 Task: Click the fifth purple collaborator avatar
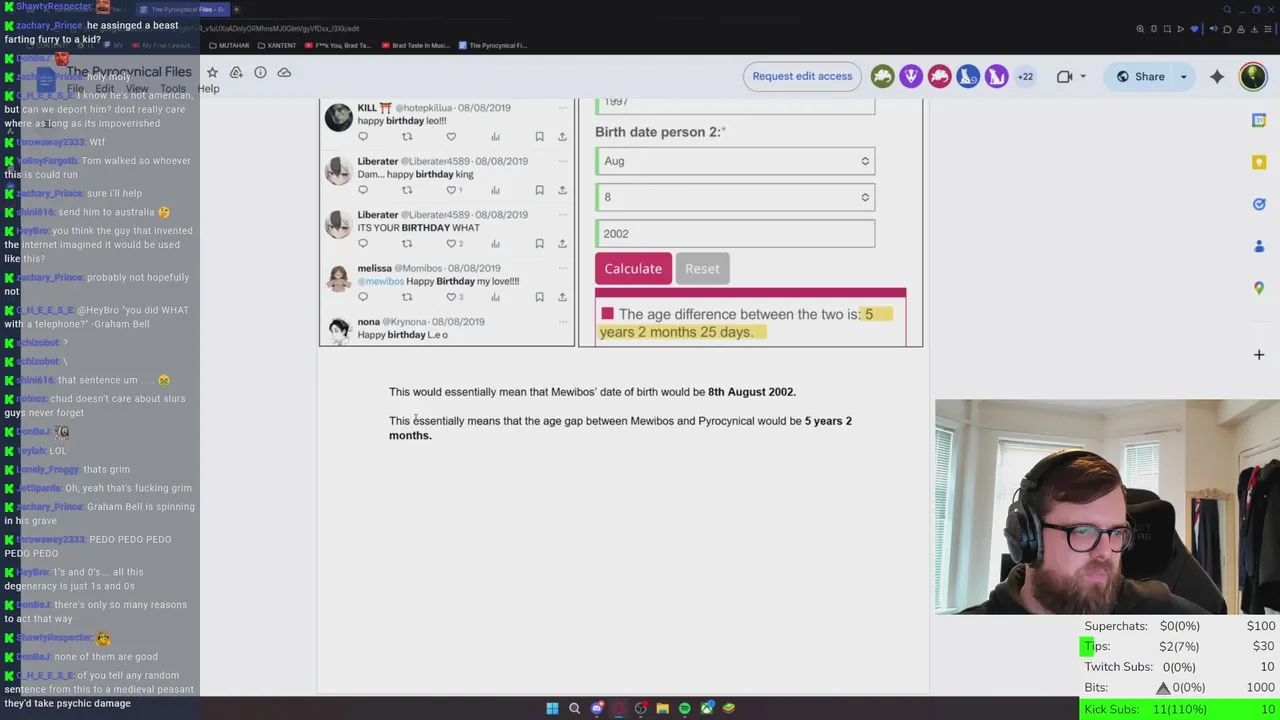pyautogui.click(x=996, y=76)
